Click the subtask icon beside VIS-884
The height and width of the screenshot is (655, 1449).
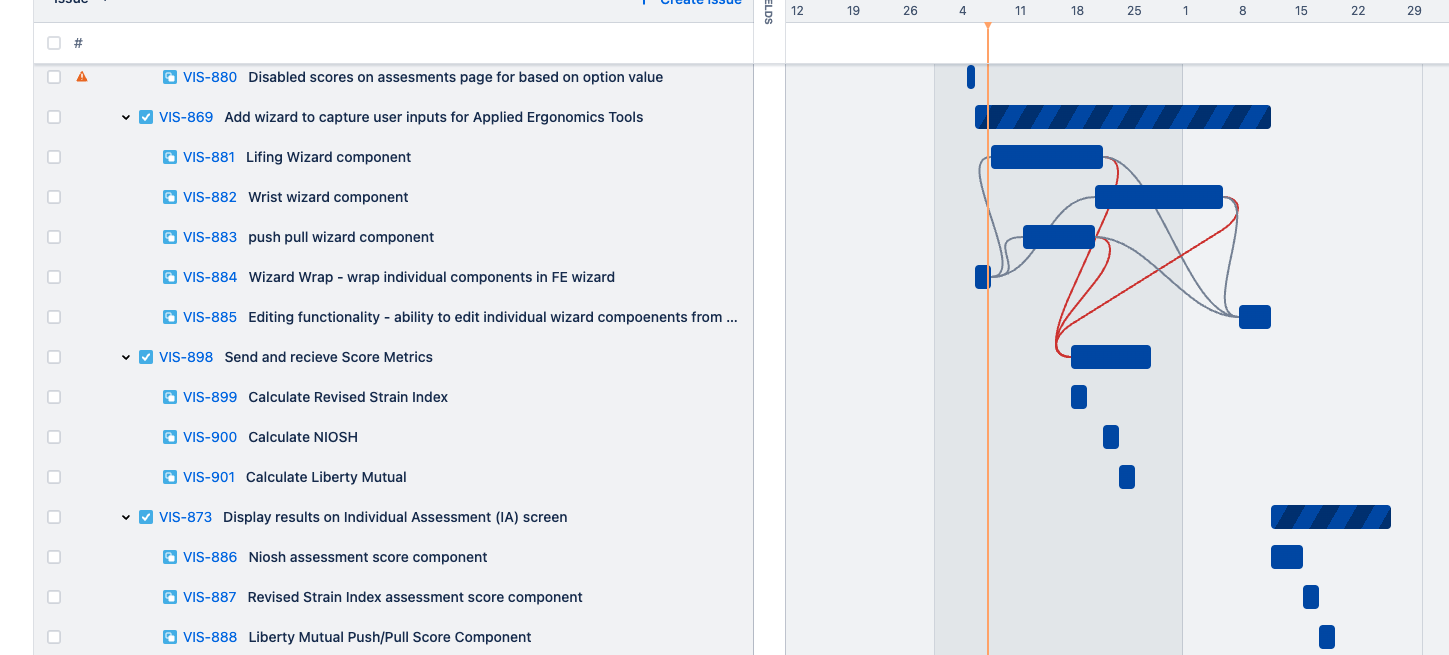point(168,277)
